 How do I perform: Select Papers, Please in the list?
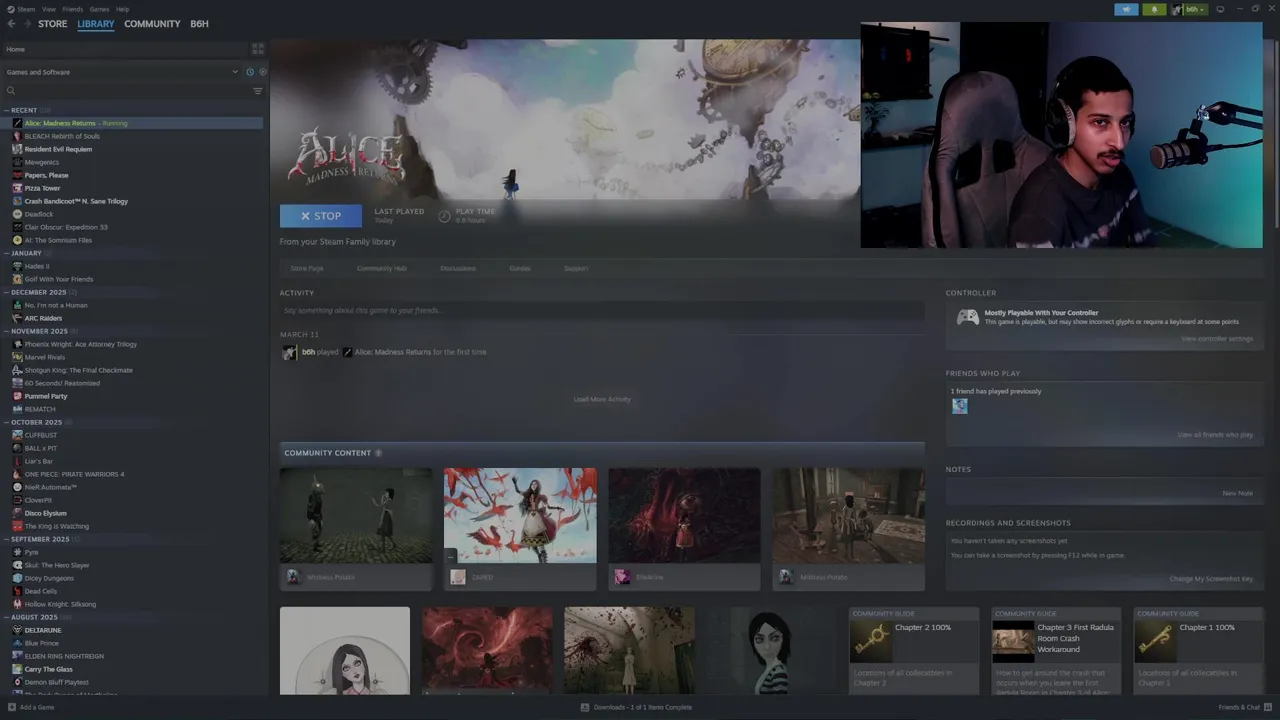tap(46, 175)
